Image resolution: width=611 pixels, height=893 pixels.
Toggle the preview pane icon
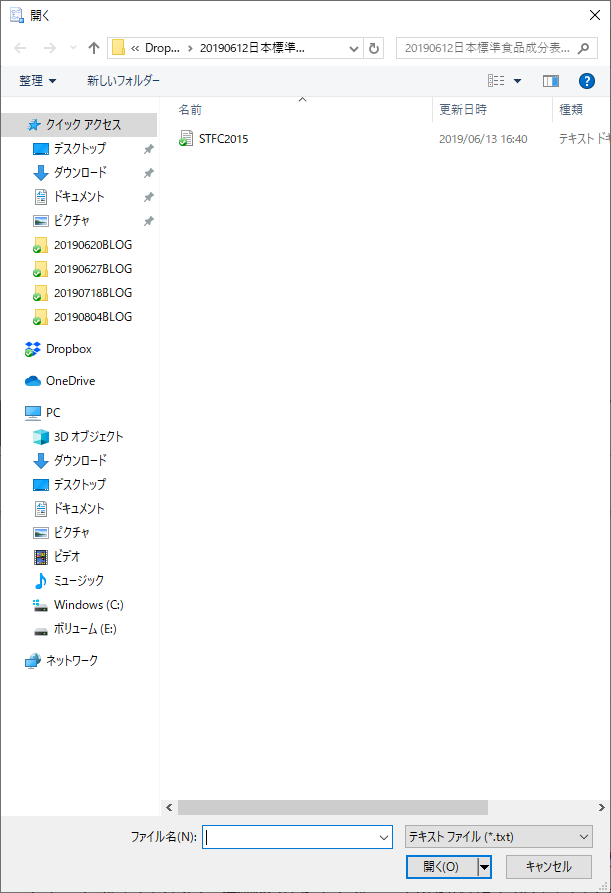pyautogui.click(x=551, y=81)
